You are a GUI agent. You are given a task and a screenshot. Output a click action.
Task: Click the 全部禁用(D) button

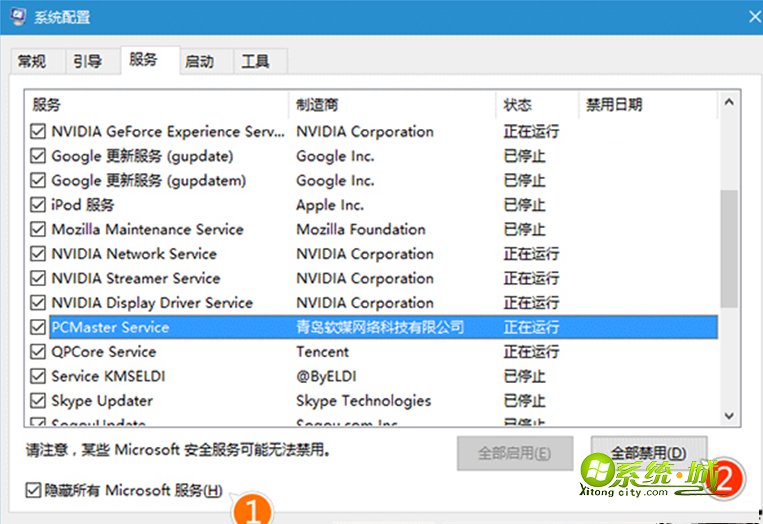(x=649, y=453)
